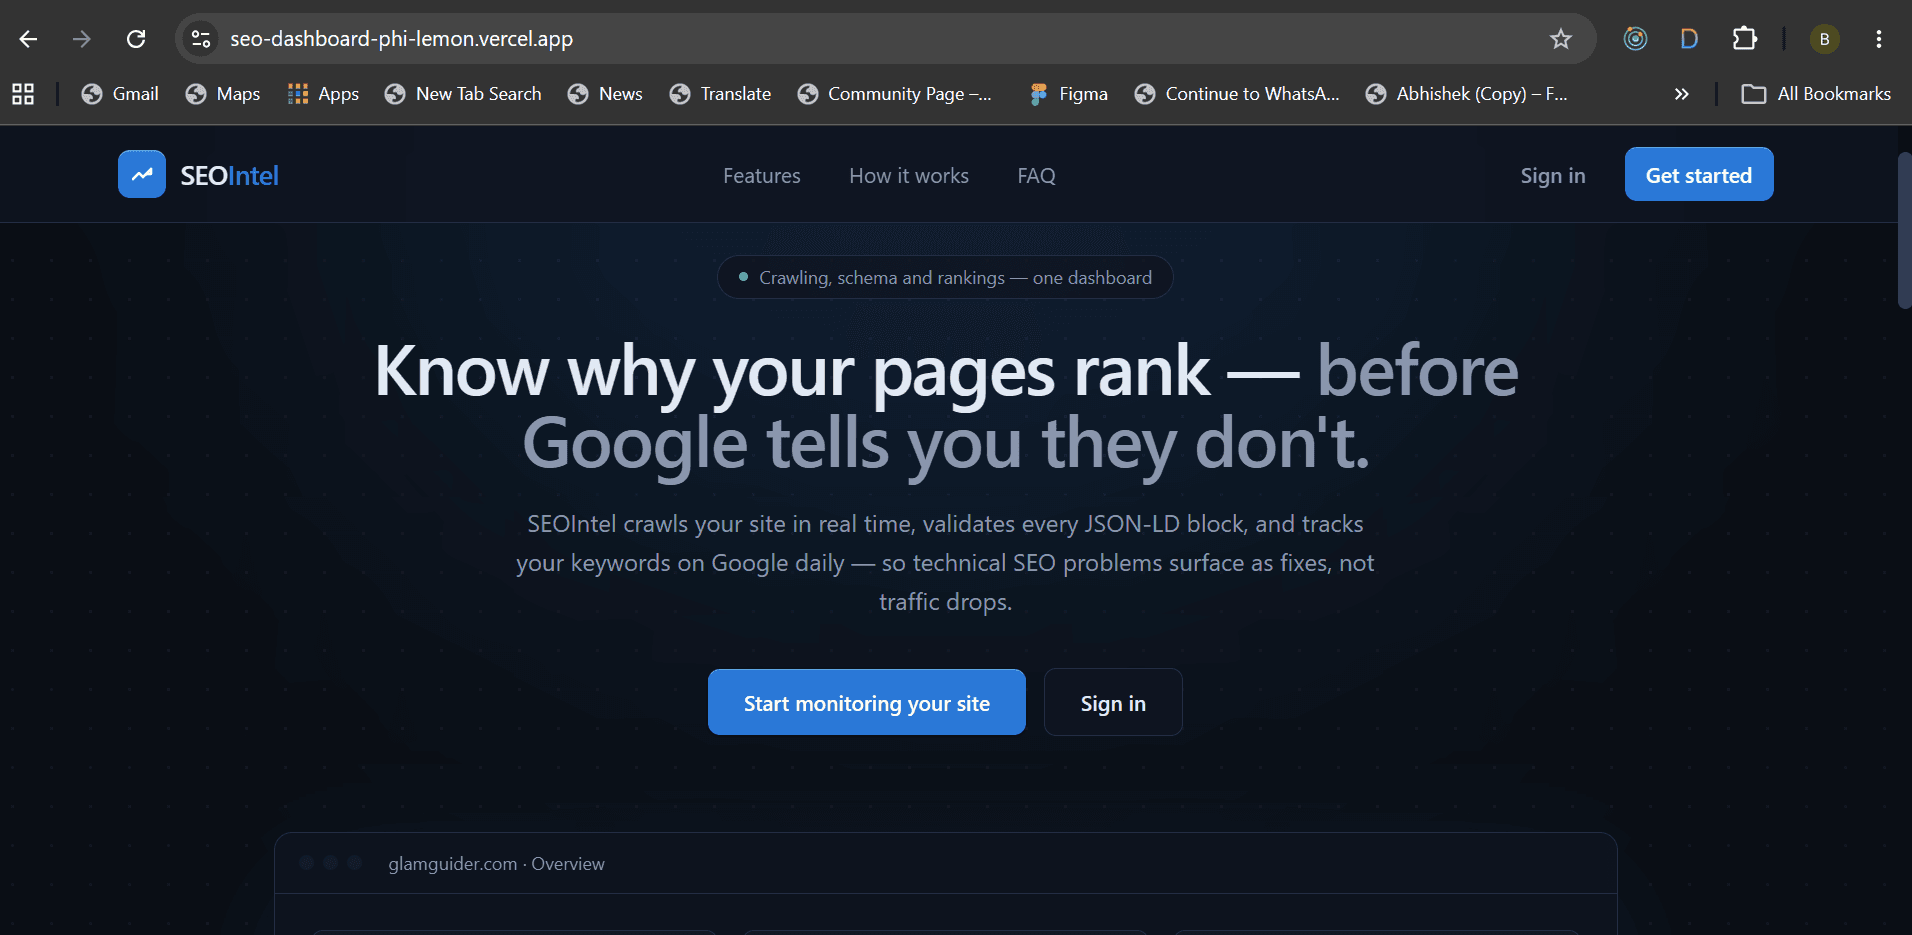Open the Continue to WhatsApp bookmark
Screen dimensions: 1912x935
tap(1237, 94)
